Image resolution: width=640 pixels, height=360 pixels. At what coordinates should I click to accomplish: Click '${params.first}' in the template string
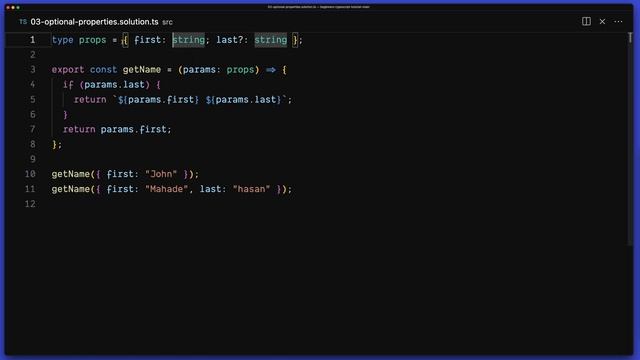(x=158, y=100)
